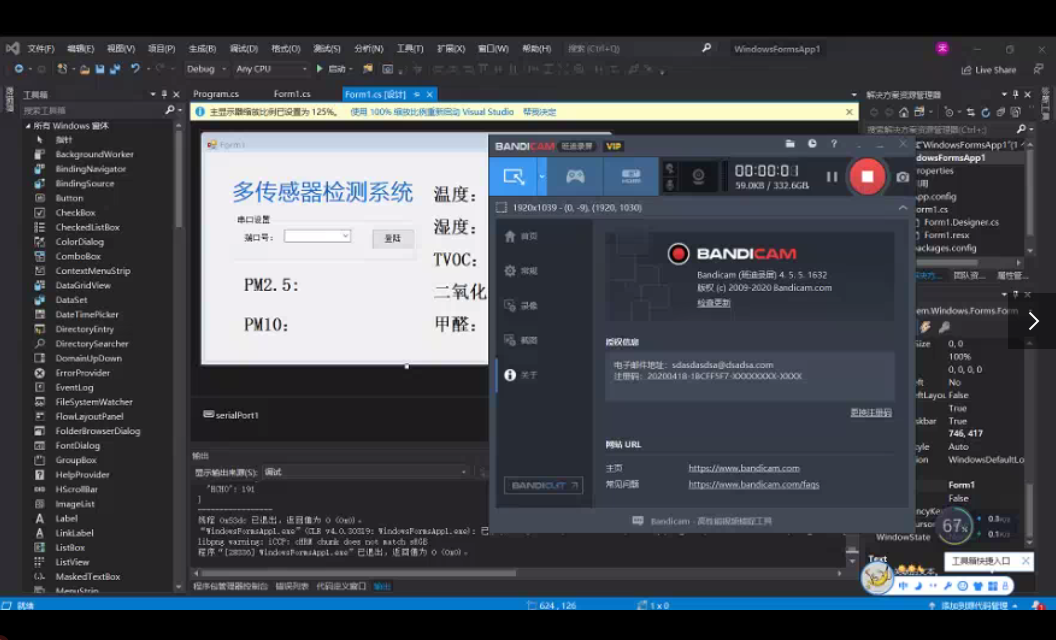The height and width of the screenshot is (640, 1056).
Task: Open Bandicam scheduled recording clock icon
Action: [812, 143]
